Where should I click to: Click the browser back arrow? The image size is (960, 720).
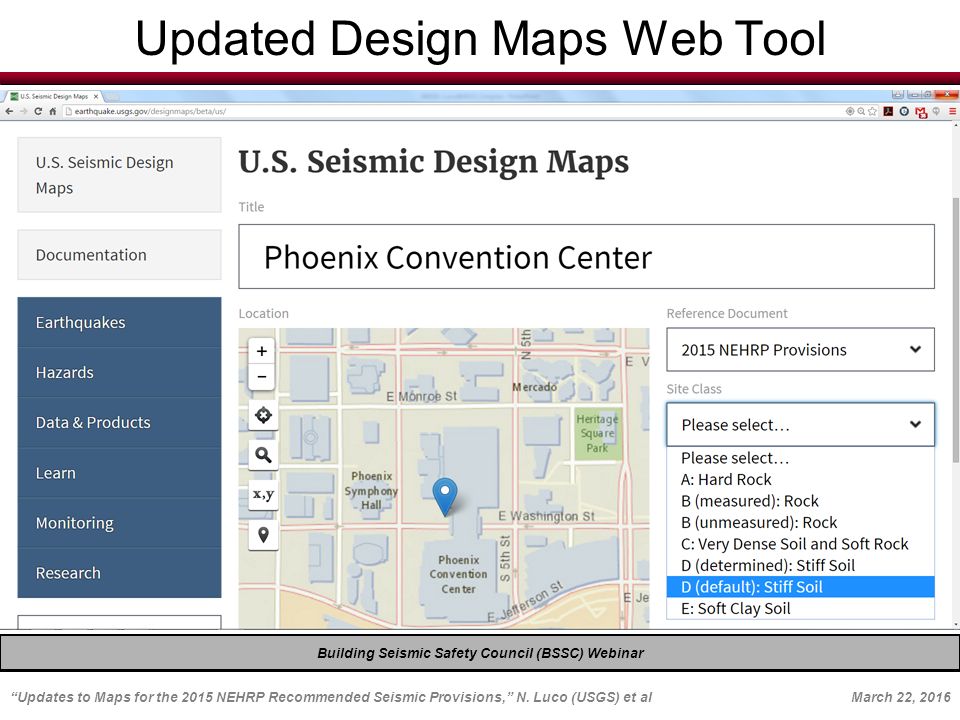pos(9,111)
